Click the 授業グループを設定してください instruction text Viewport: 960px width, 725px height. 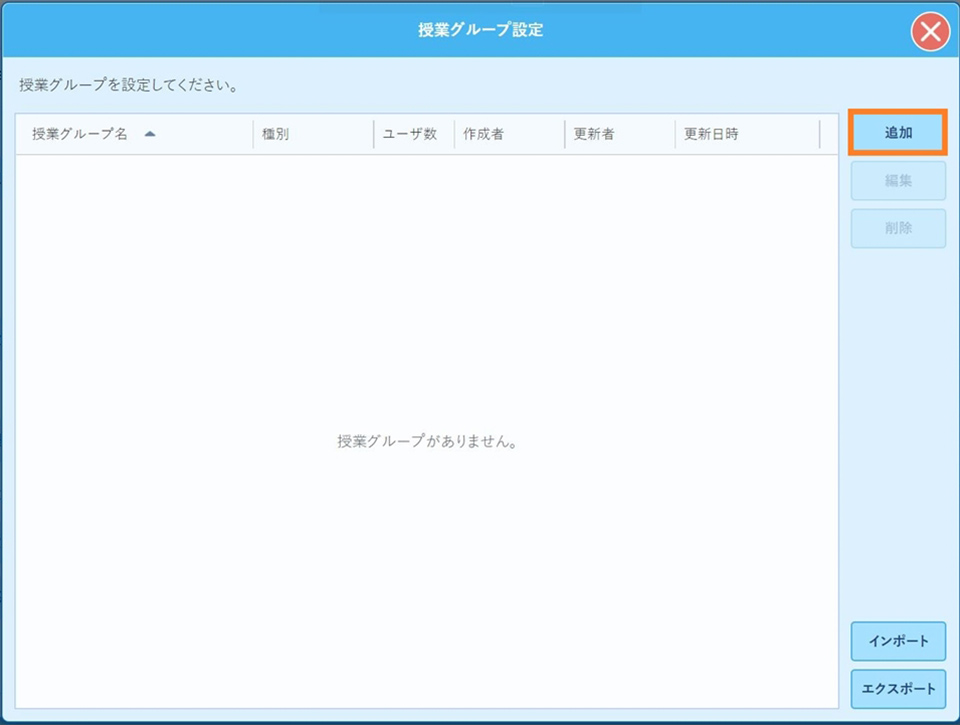[128, 86]
